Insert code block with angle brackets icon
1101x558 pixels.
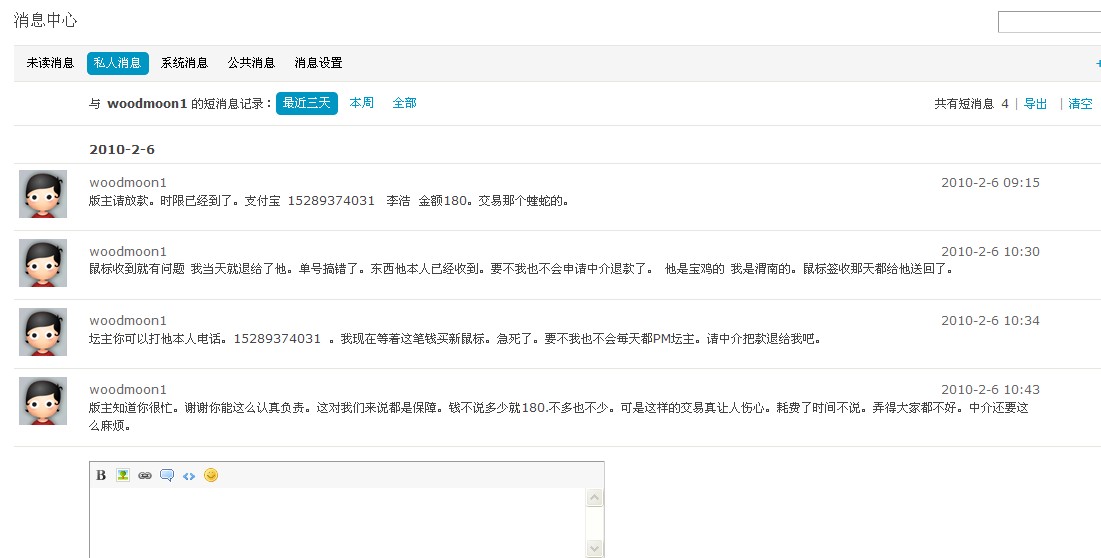189,475
